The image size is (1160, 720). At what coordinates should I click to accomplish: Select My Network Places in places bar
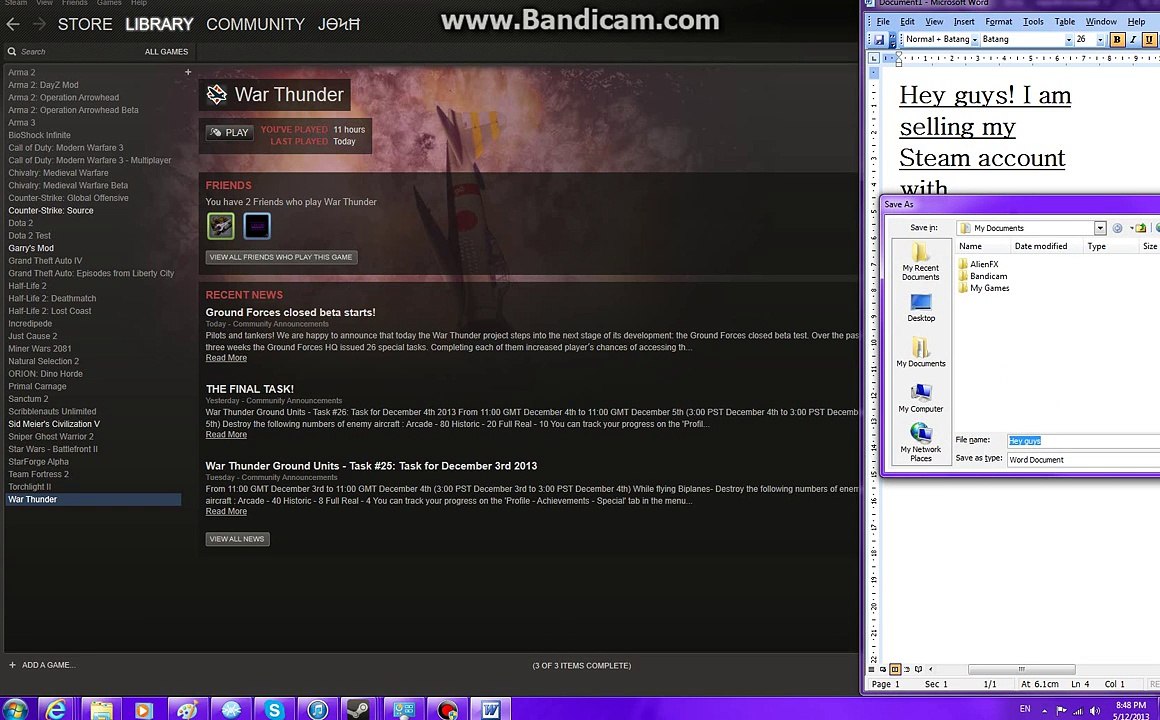point(921,443)
